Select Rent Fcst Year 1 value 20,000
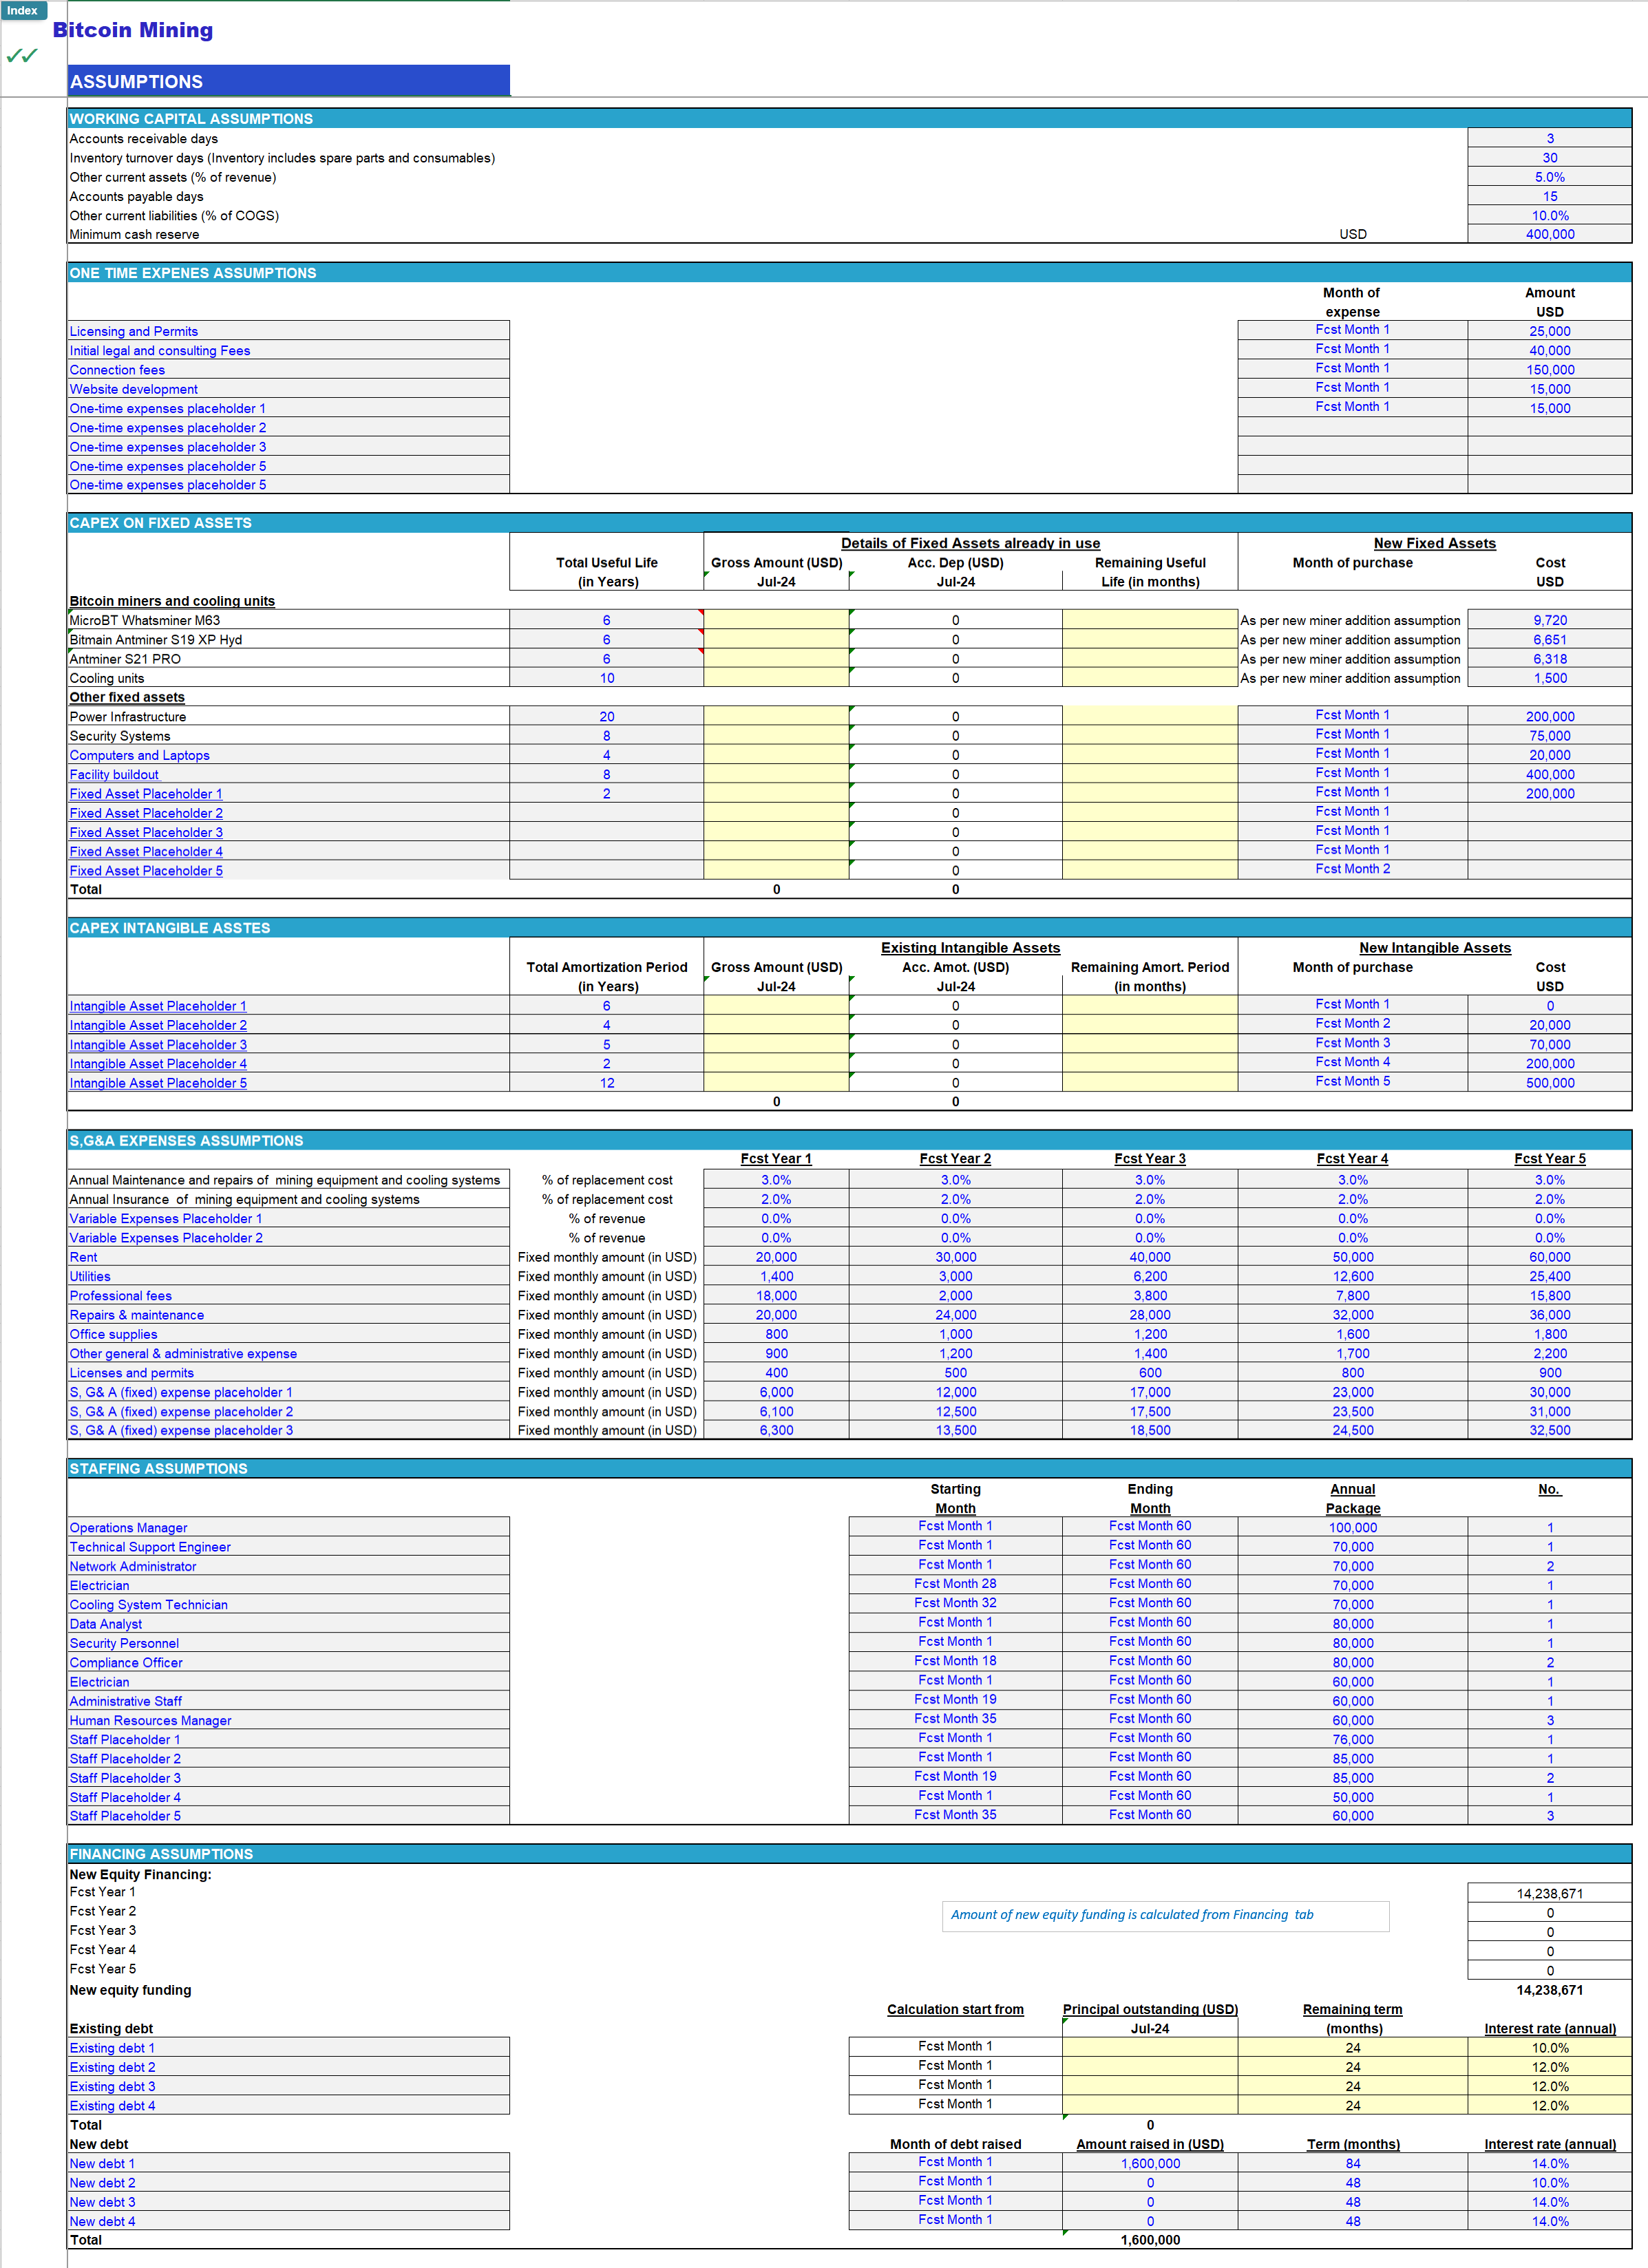 click(x=776, y=1257)
